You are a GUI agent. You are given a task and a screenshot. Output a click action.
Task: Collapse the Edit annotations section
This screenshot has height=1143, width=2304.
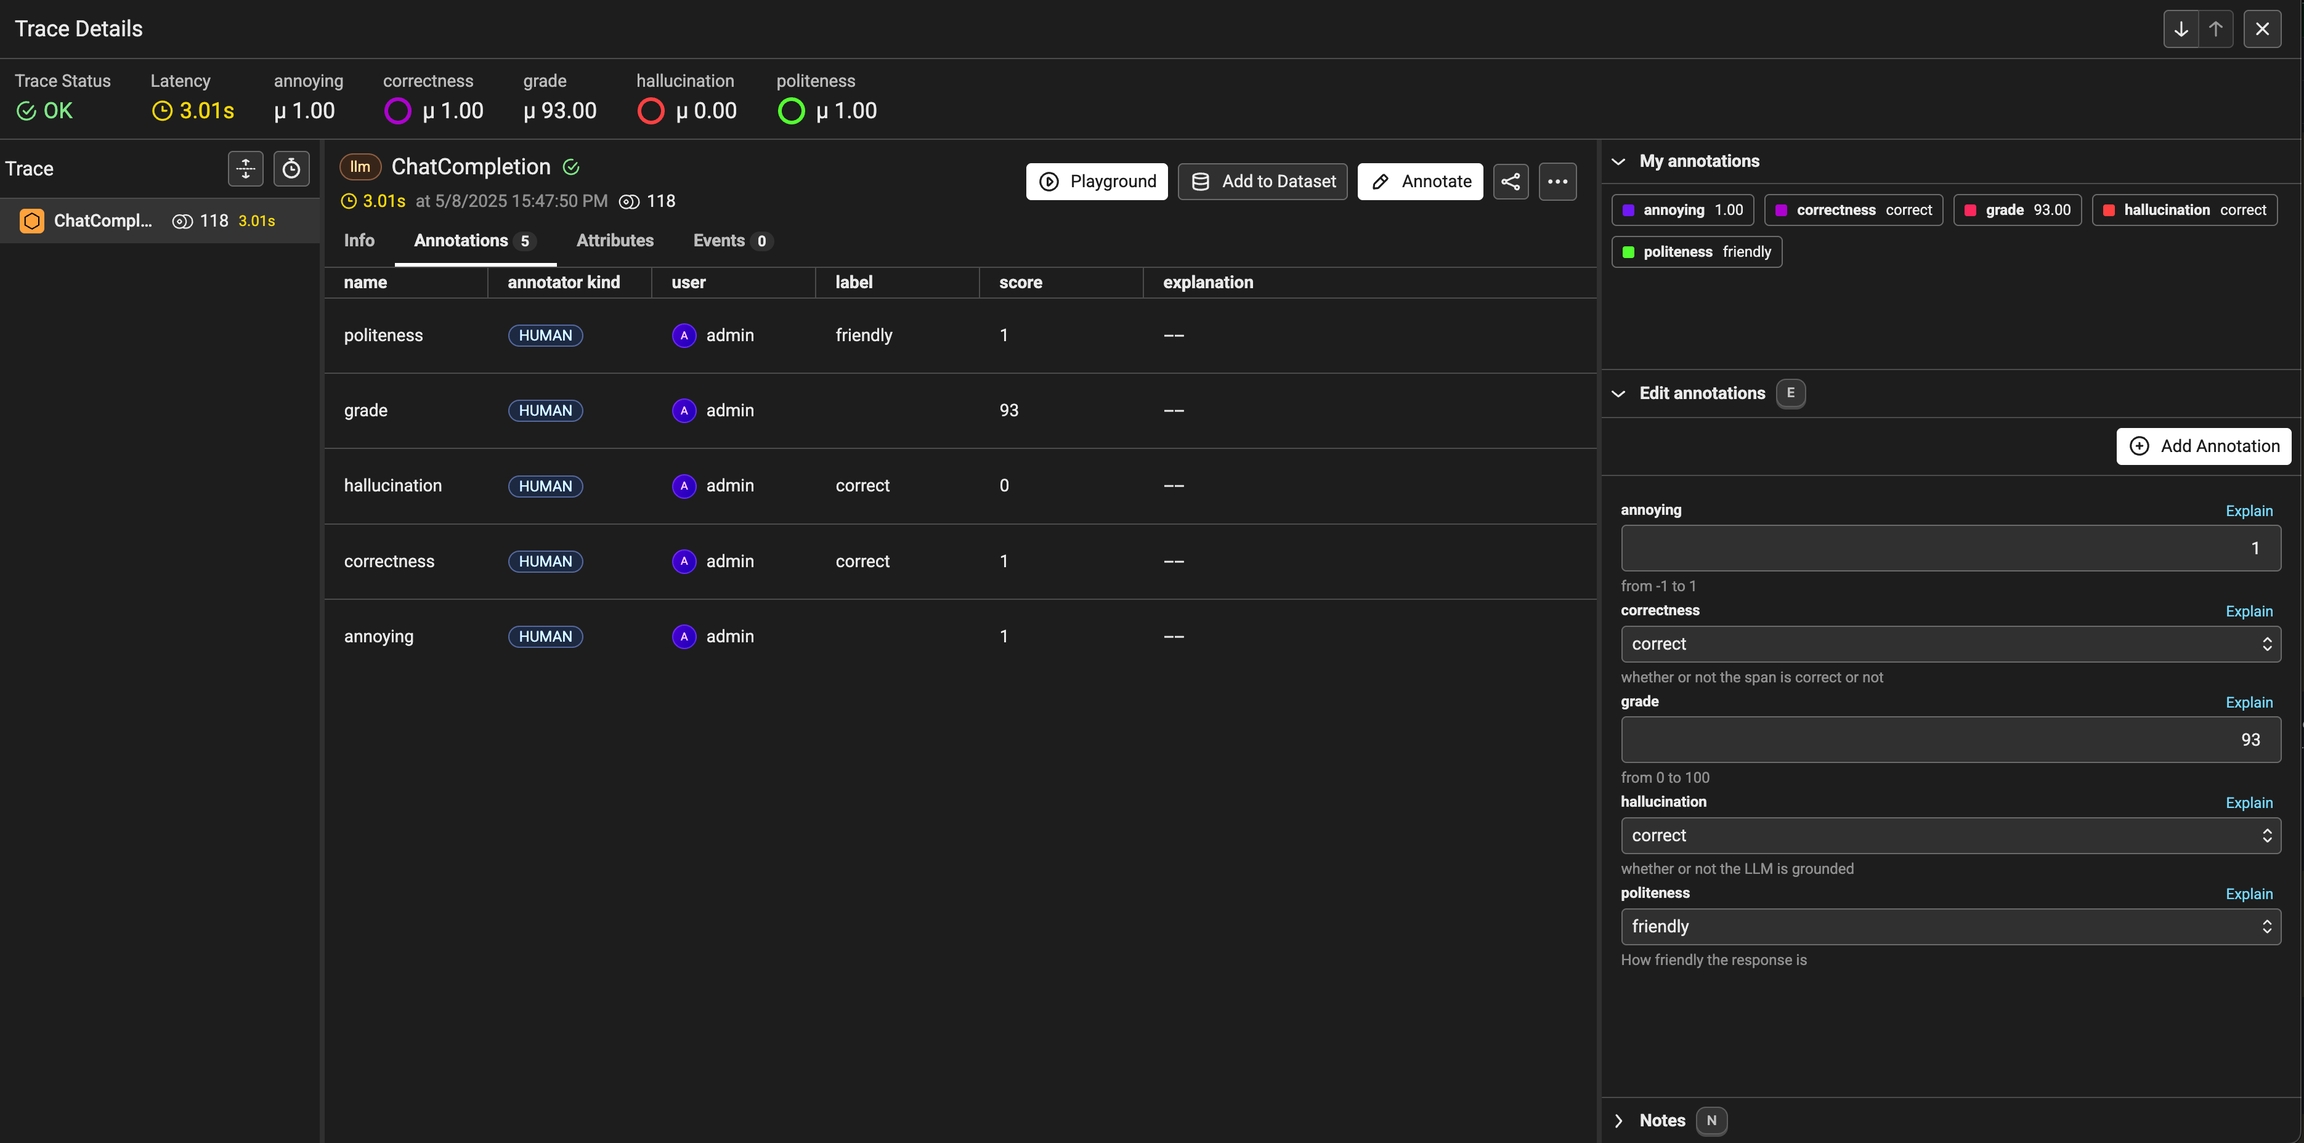click(1618, 393)
